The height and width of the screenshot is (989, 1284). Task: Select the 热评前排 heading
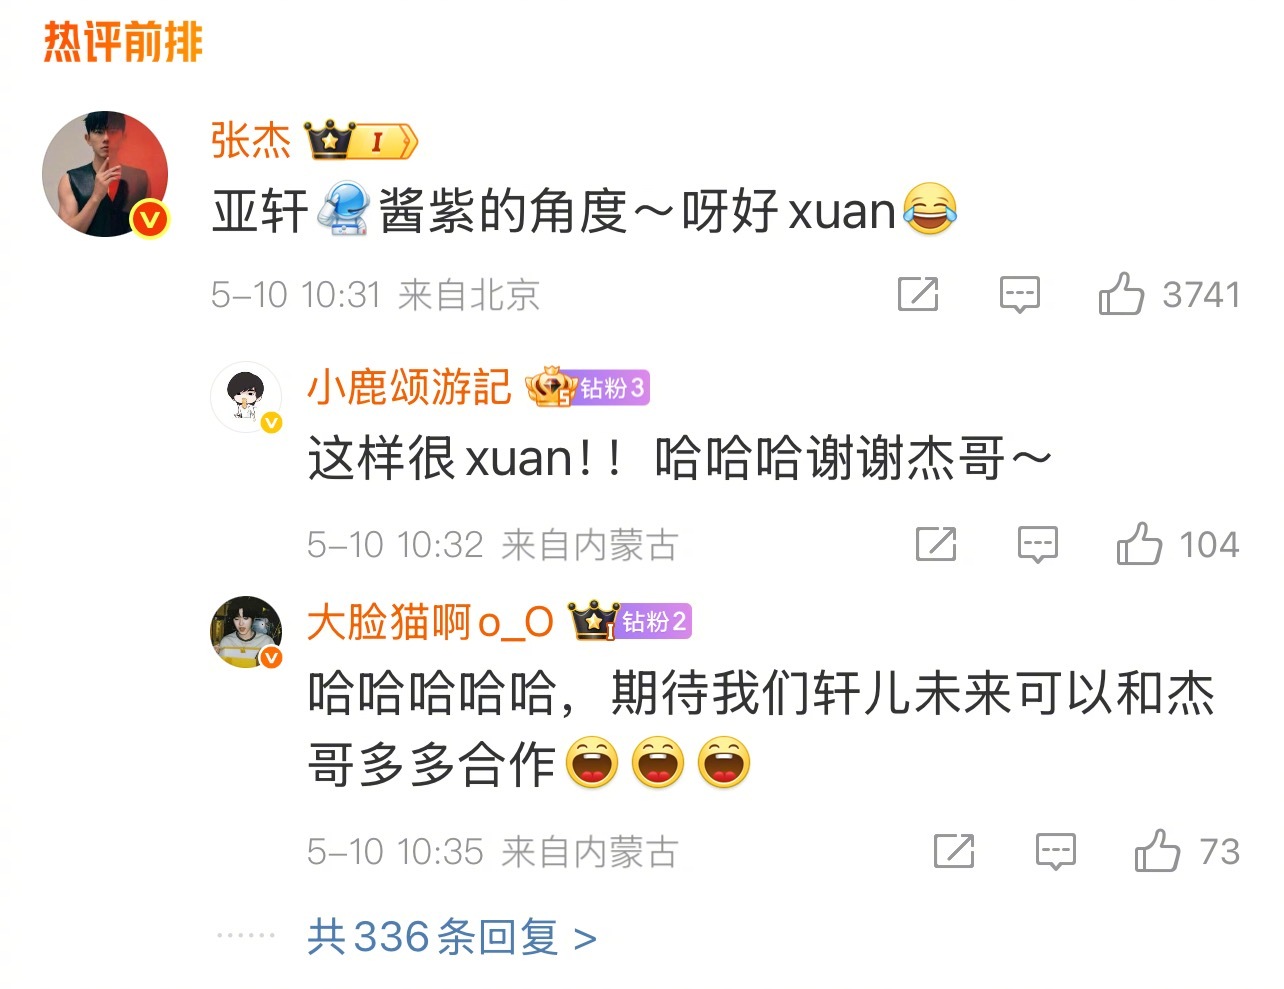[x=123, y=42]
